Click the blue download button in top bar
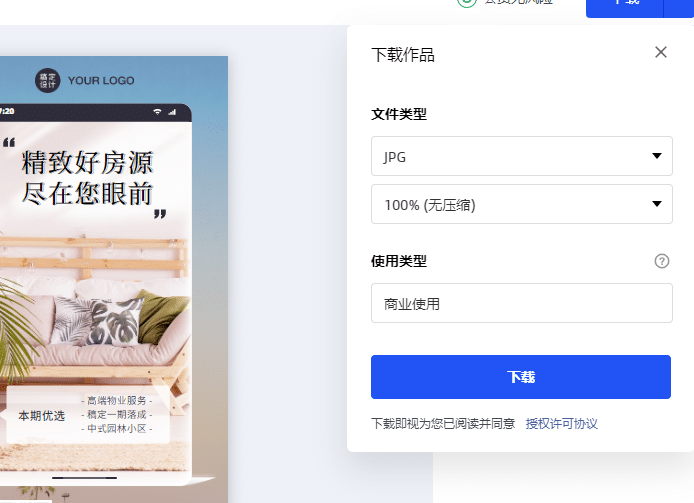Viewport: 694px width, 503px height. pyautogui.click(x=624, y=7)
